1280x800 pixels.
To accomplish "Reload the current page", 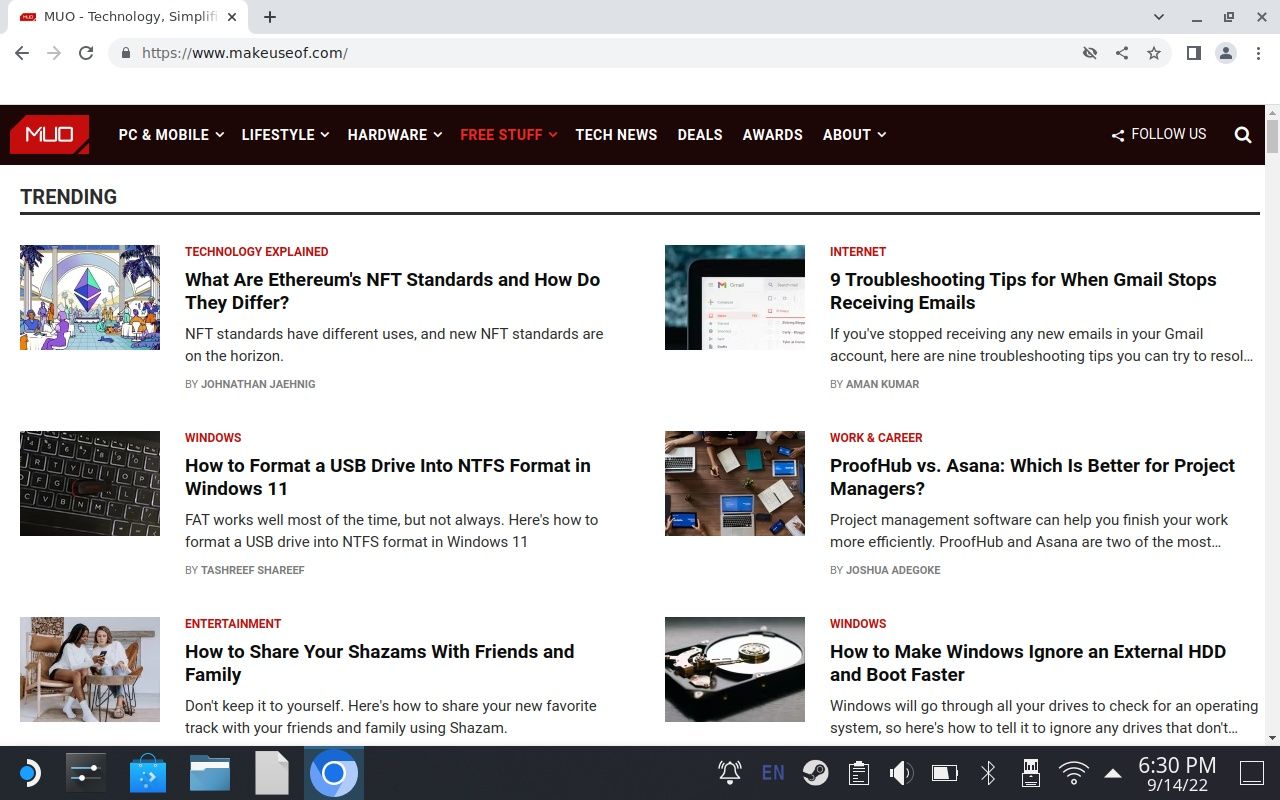I will tap(86, 52).
